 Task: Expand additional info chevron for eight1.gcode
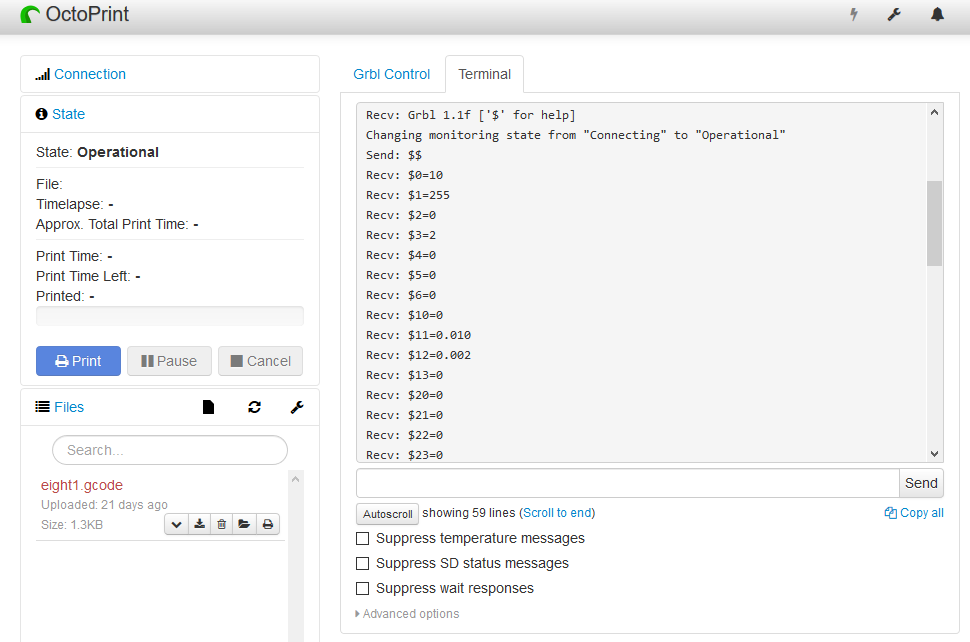pyautogui.click(x=176, y=524)
